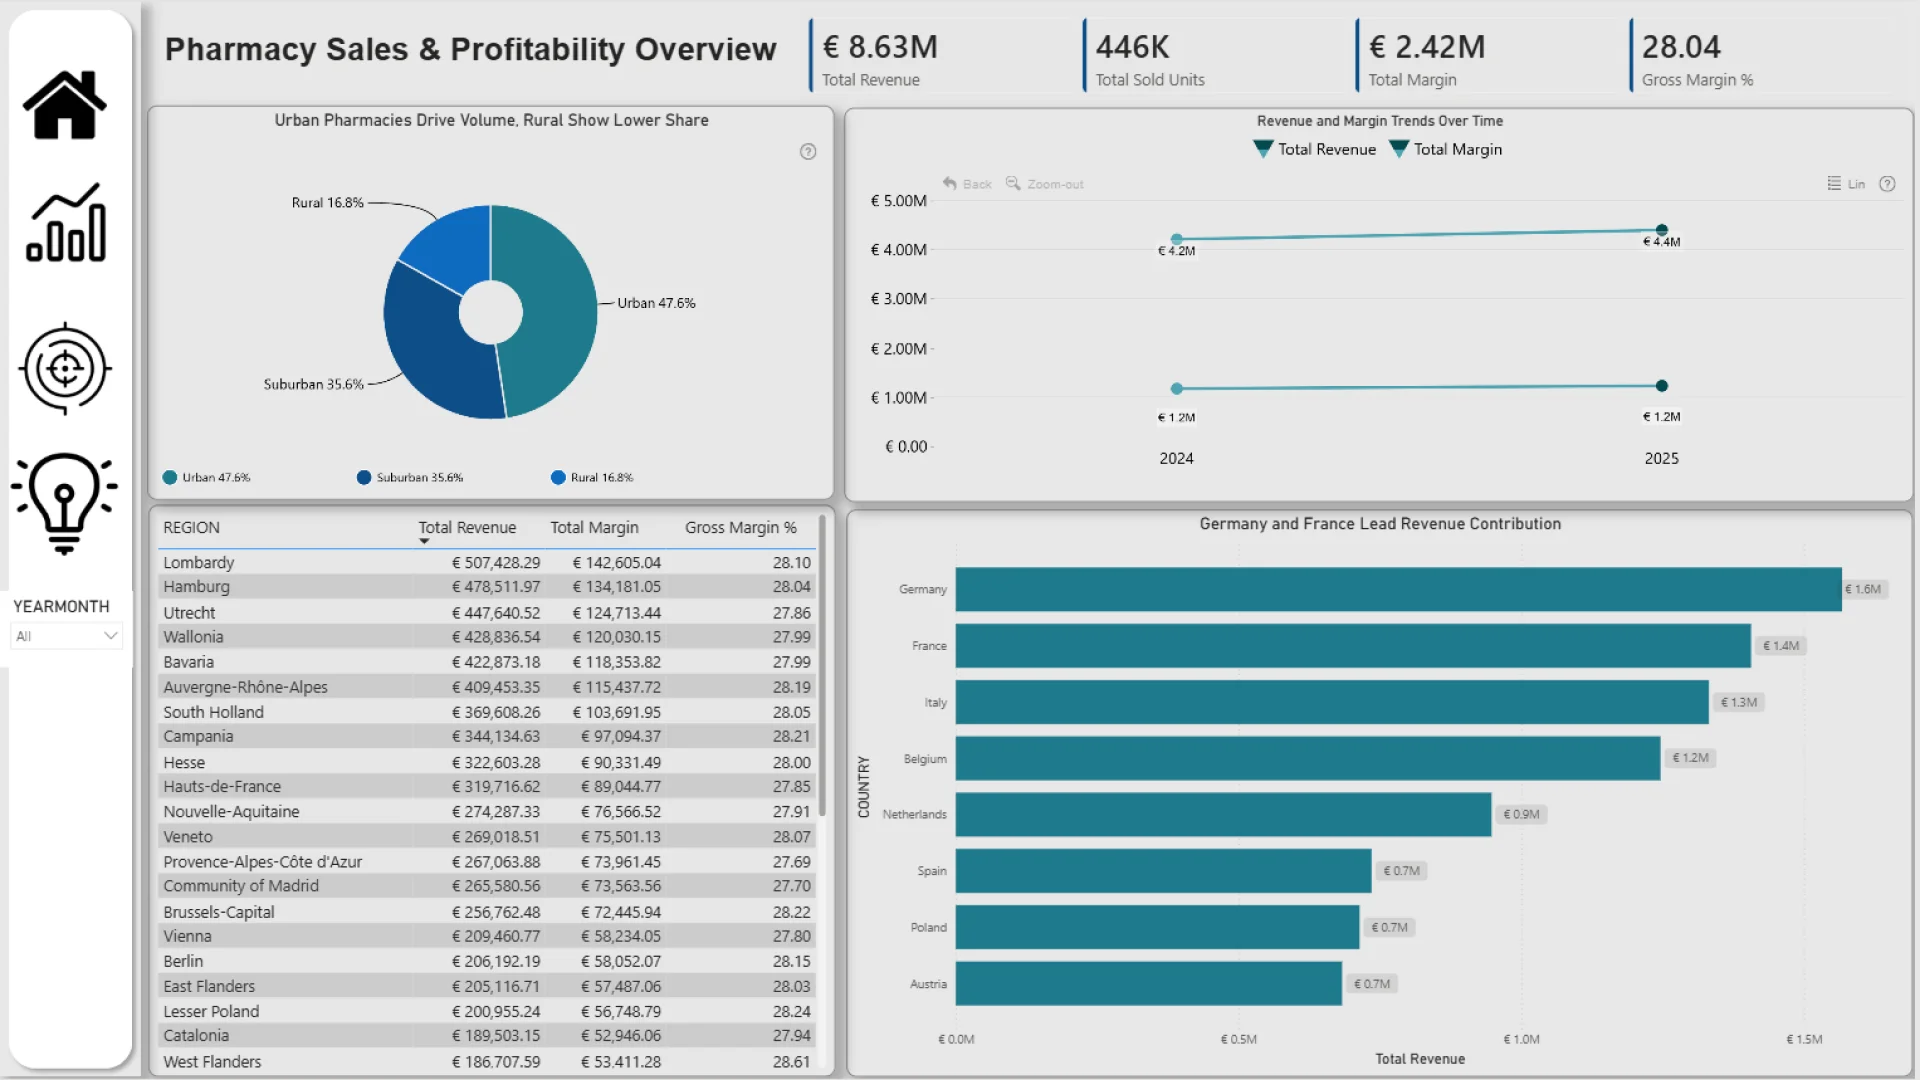Open the bar chart analytics page icon
1920x1080 pixels.
(x=66, y=223)
